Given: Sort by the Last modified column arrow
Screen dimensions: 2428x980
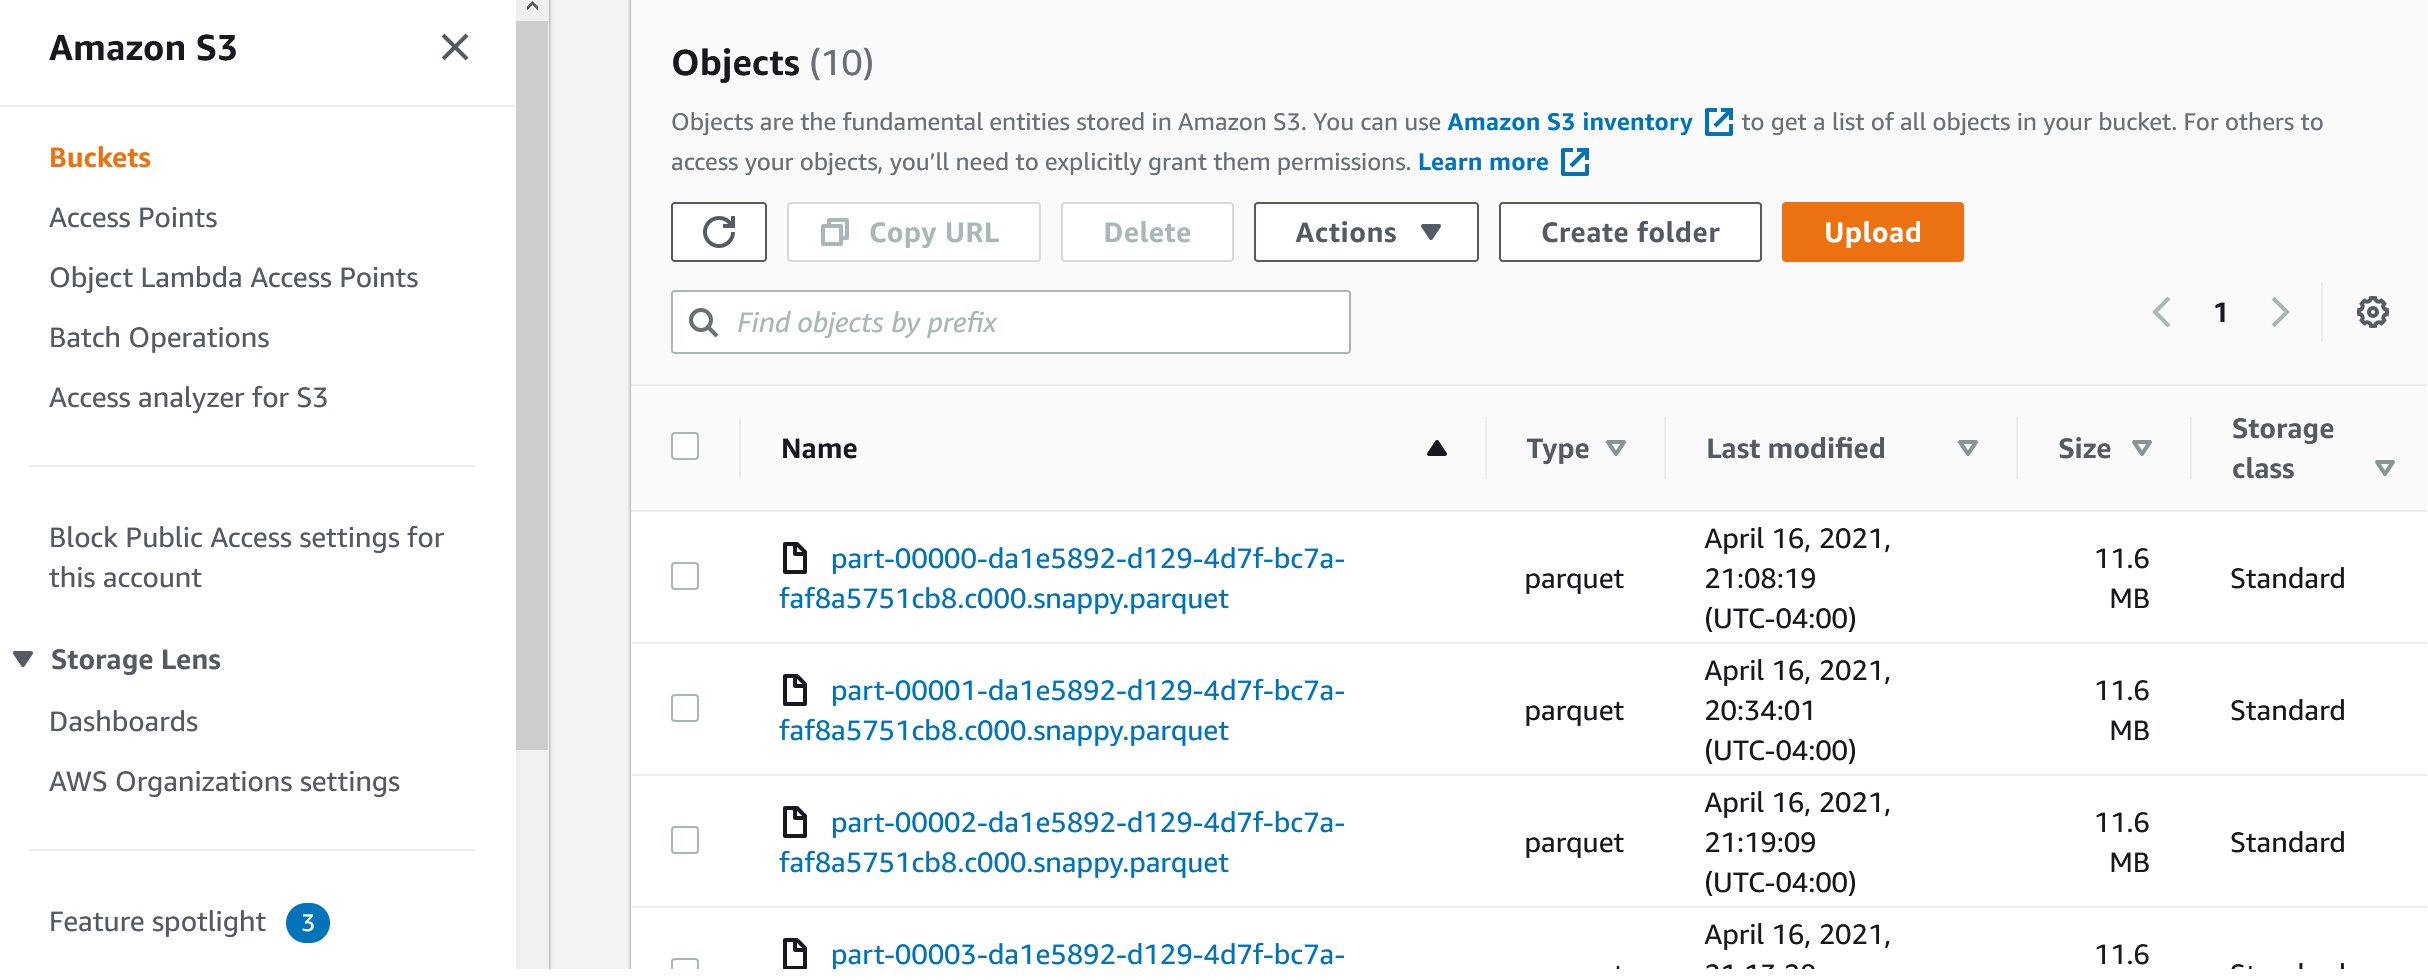Looking at the screenshot, I should click(1967, 448).
